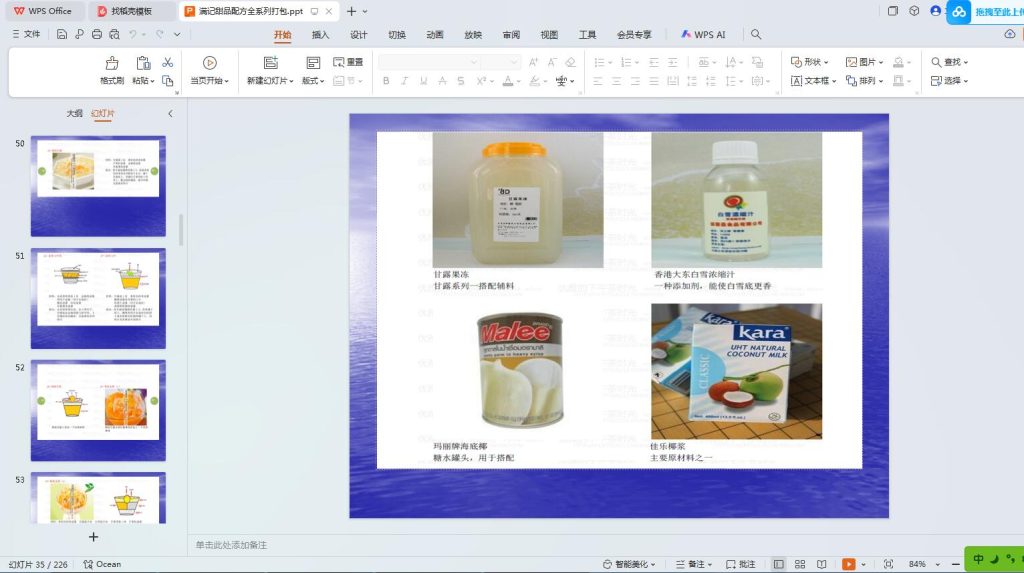Open text highlight color picker
Image resolution: width=1024 pixels, height=573 pixels.
click(534, 81)
